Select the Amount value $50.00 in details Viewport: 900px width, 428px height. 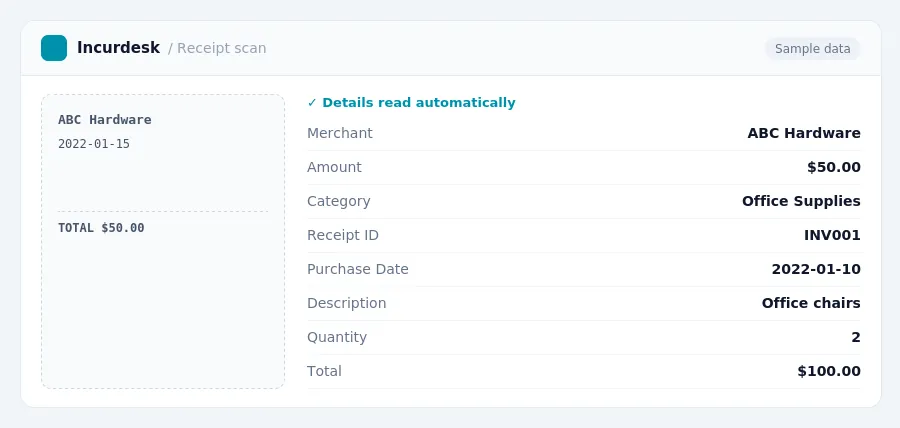(833, 167)
